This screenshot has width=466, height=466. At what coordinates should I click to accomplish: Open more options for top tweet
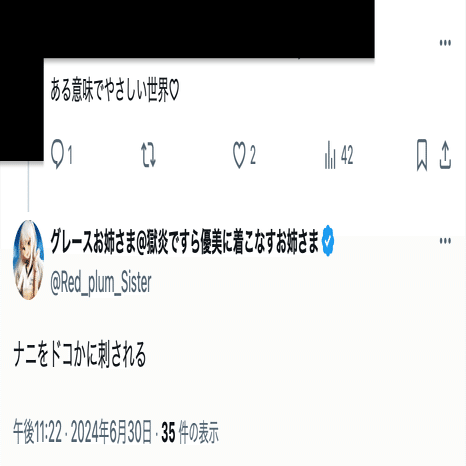(x=445, y=43)
